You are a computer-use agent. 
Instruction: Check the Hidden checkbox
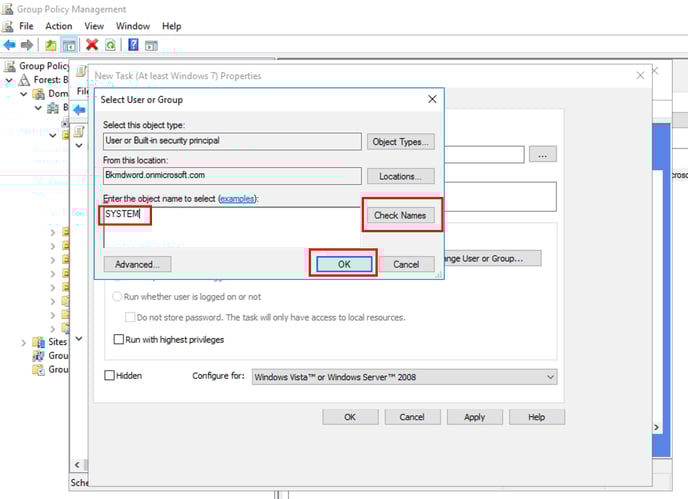[x=110, y=376]
